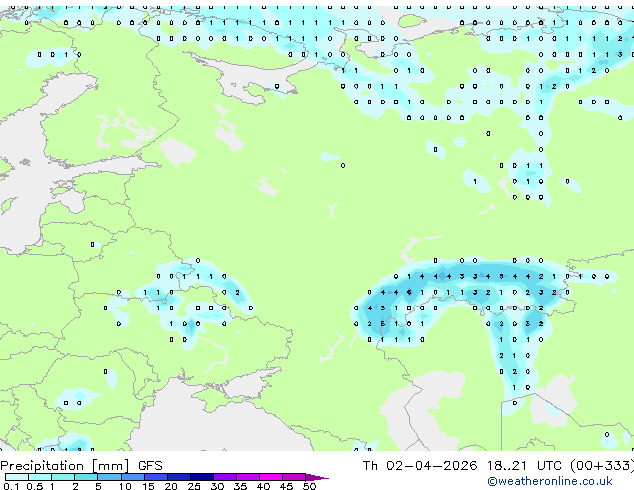Click the 10 to 15 mm legend swatch

point(133,477)
